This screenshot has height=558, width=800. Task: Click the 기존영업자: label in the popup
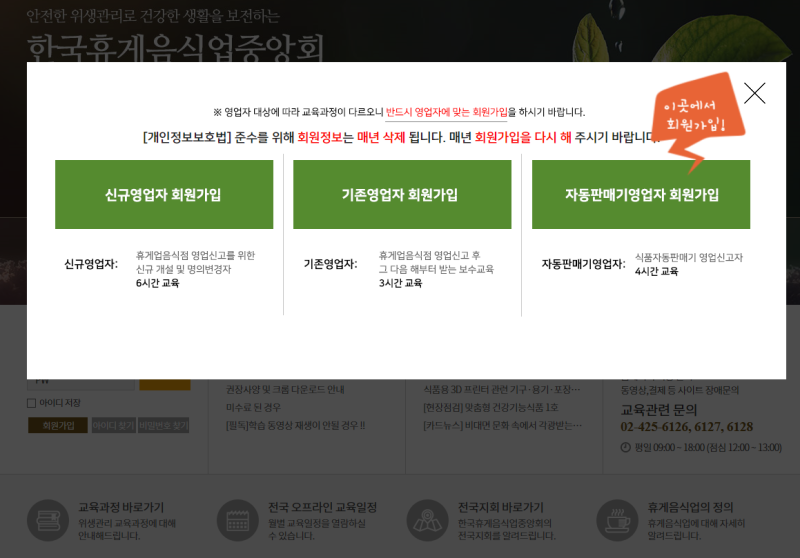coord(331,264)
